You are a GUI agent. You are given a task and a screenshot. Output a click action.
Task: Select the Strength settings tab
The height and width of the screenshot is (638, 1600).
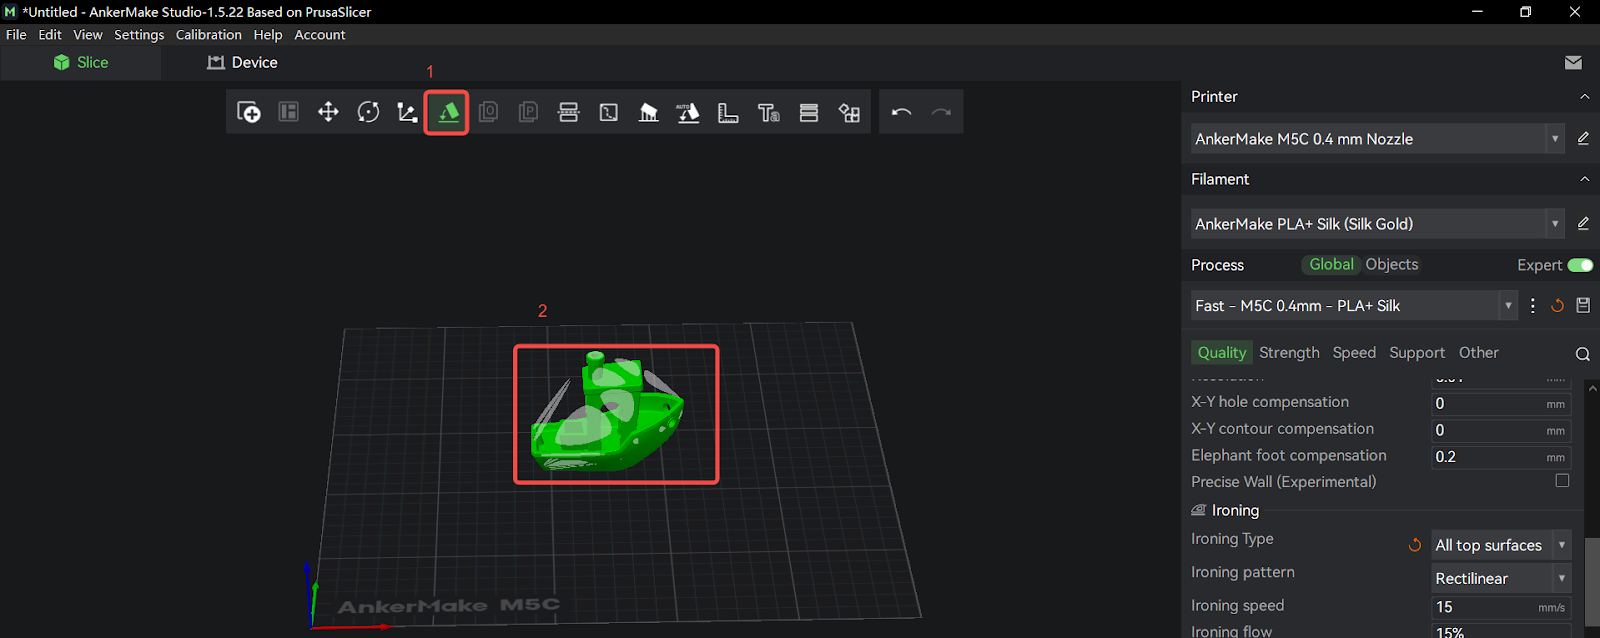pos(1289,352)
